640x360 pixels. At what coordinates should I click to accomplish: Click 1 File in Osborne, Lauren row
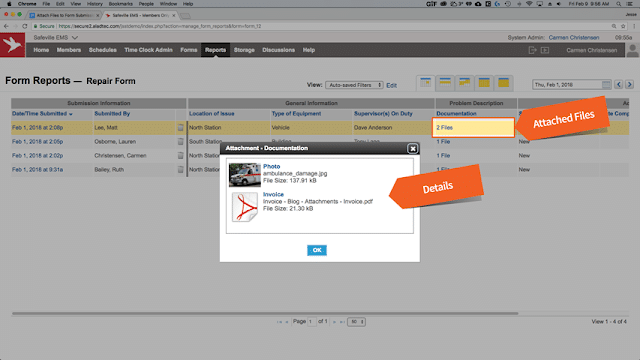pos(443,142)
